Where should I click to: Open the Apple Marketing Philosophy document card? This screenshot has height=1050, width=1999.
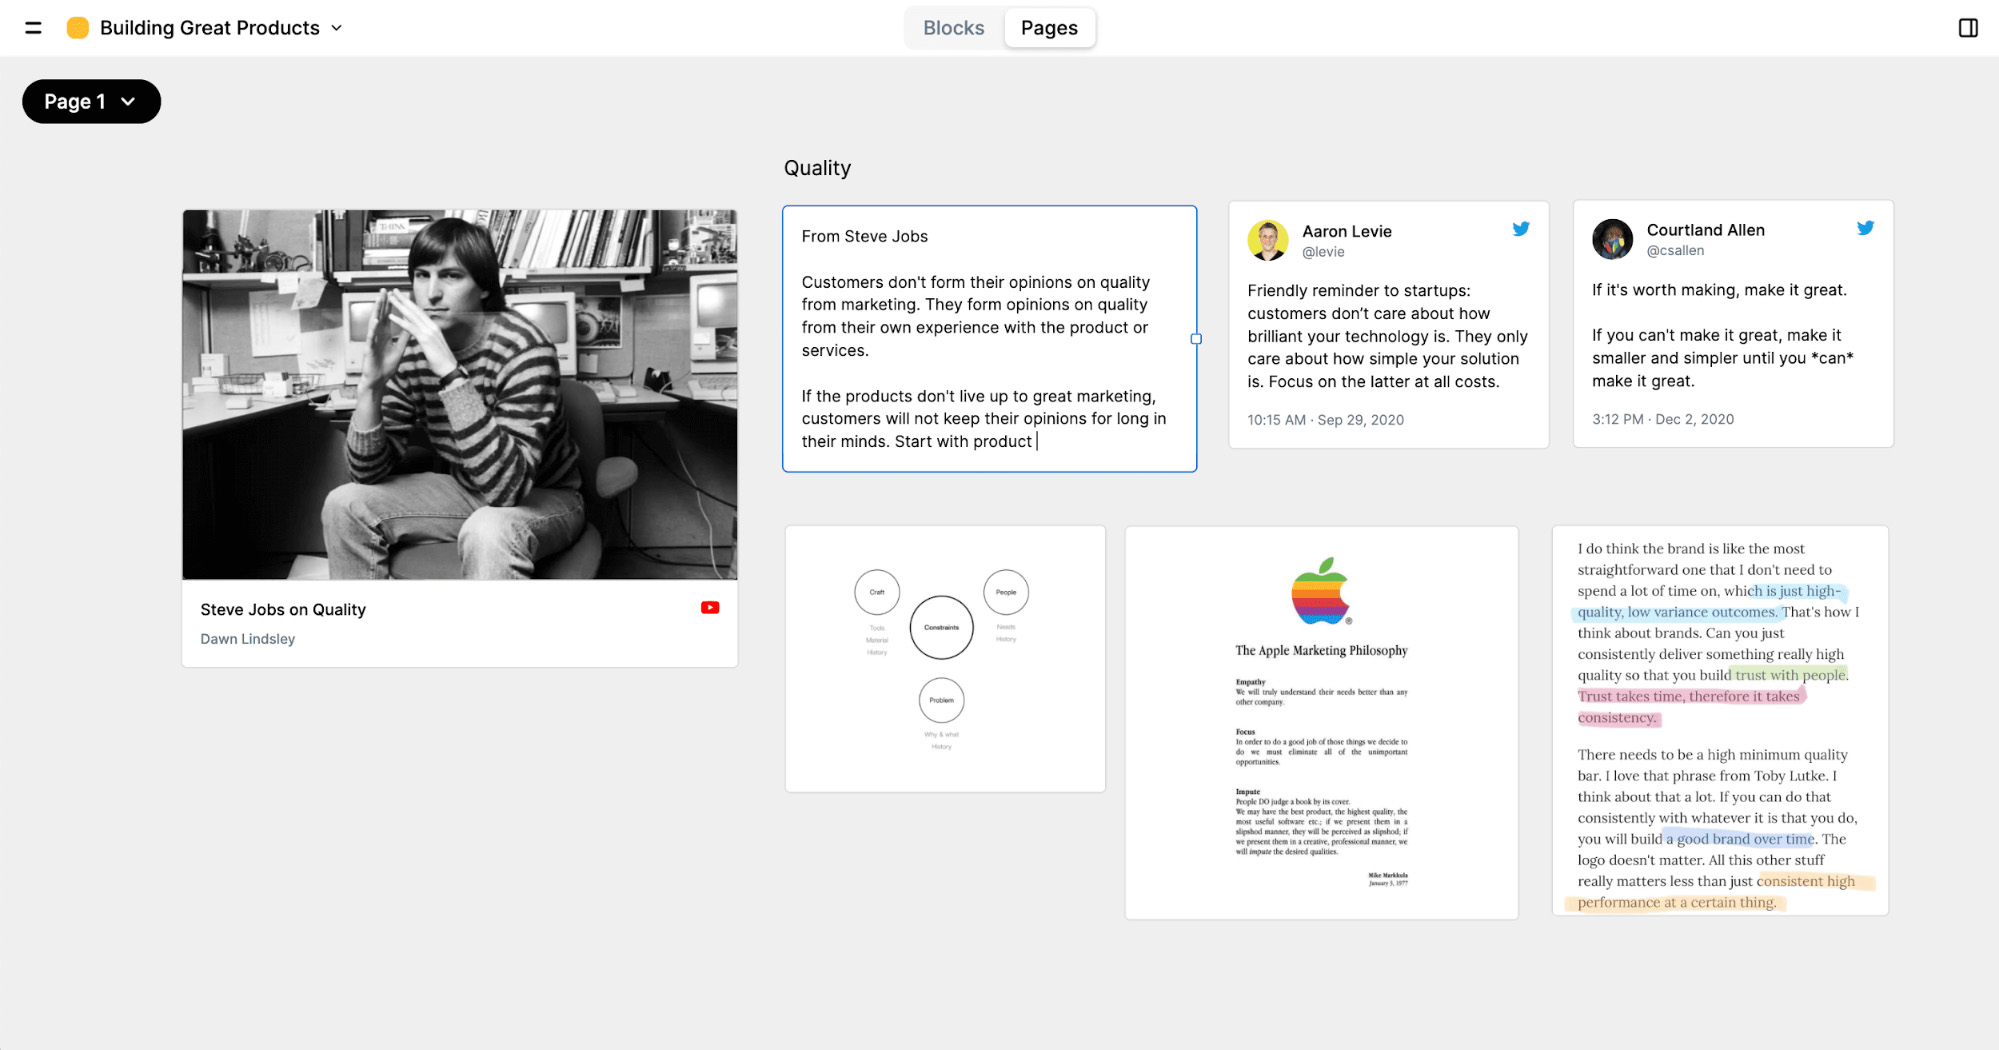point(1321,723)
